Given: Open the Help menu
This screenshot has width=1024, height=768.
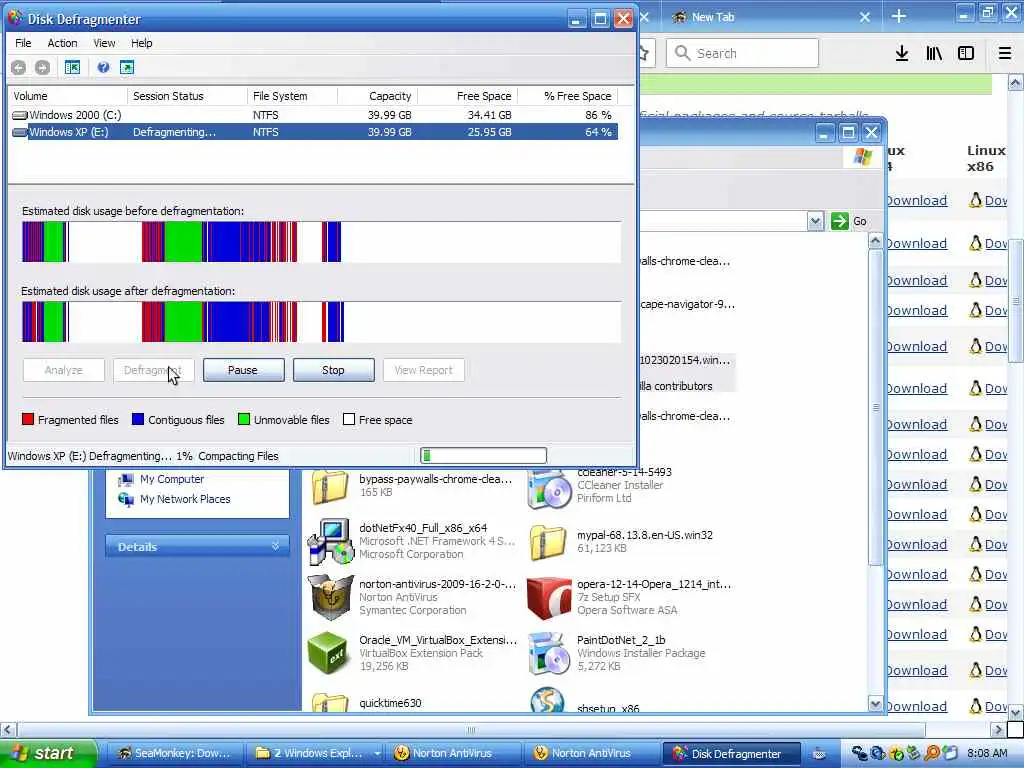Looking at the screenshot, I should click(142, 43).
